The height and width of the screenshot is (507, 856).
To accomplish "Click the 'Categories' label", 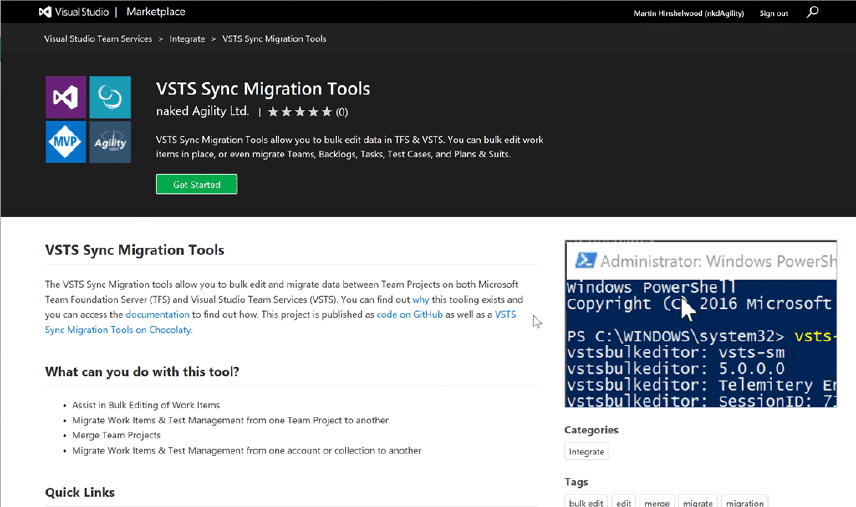I will pos(591,430).
